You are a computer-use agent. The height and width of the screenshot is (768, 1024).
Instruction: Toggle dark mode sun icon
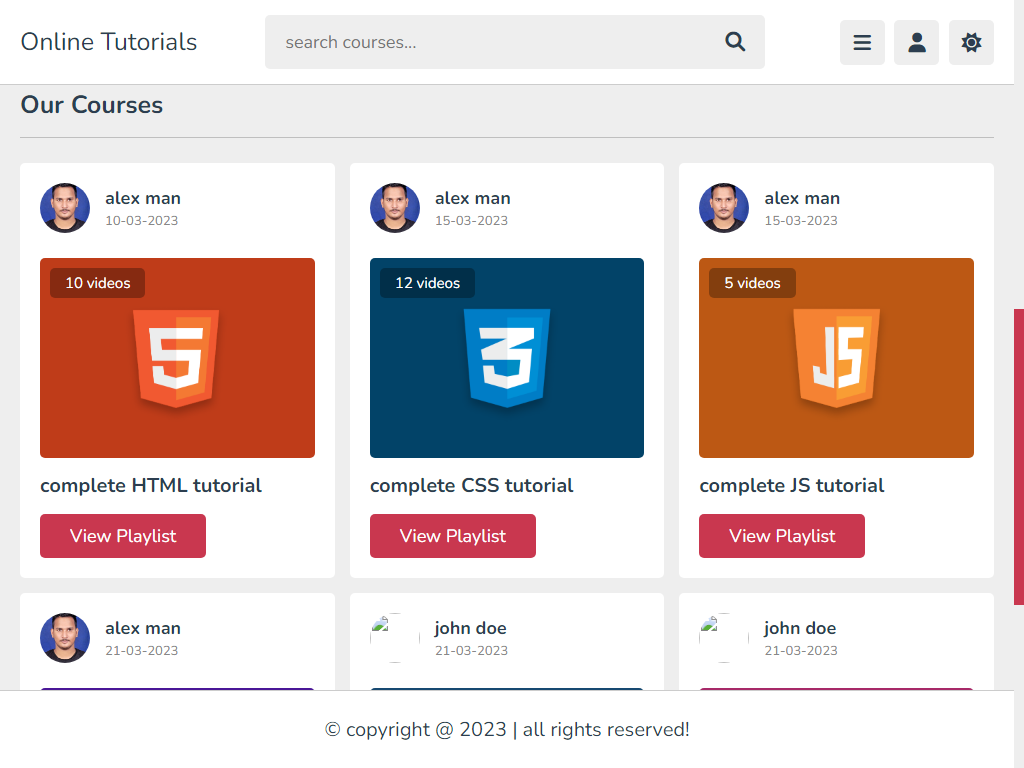[971, 42]
